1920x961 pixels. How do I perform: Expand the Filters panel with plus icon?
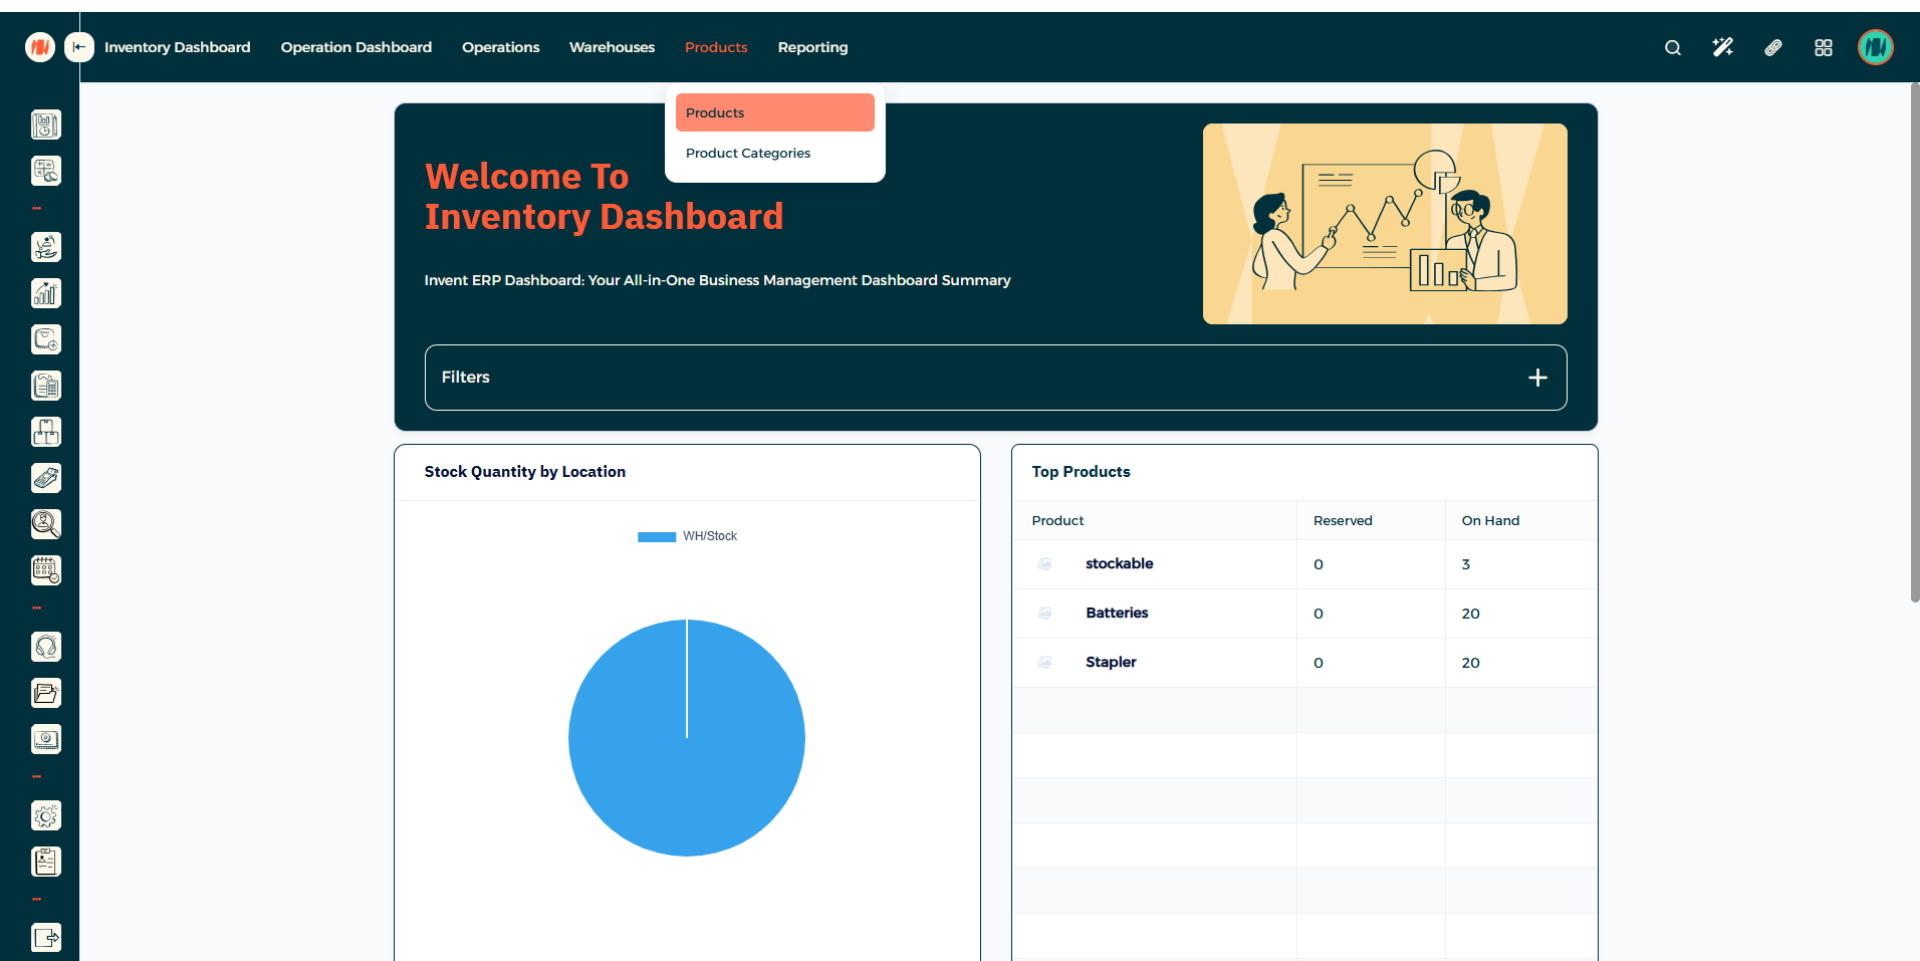pos(1537,378)
